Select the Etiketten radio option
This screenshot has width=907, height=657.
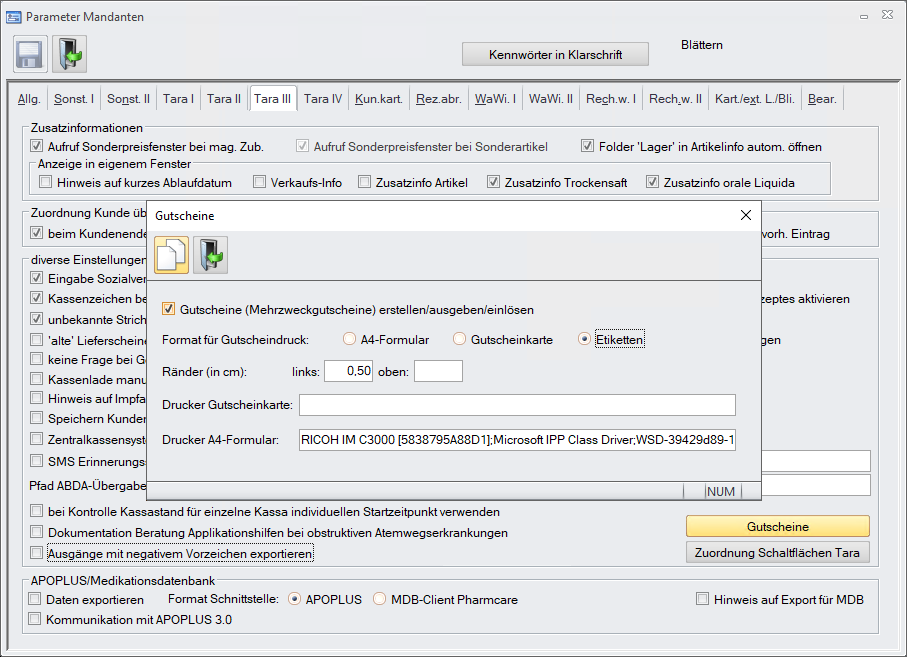tap(585, 340)
